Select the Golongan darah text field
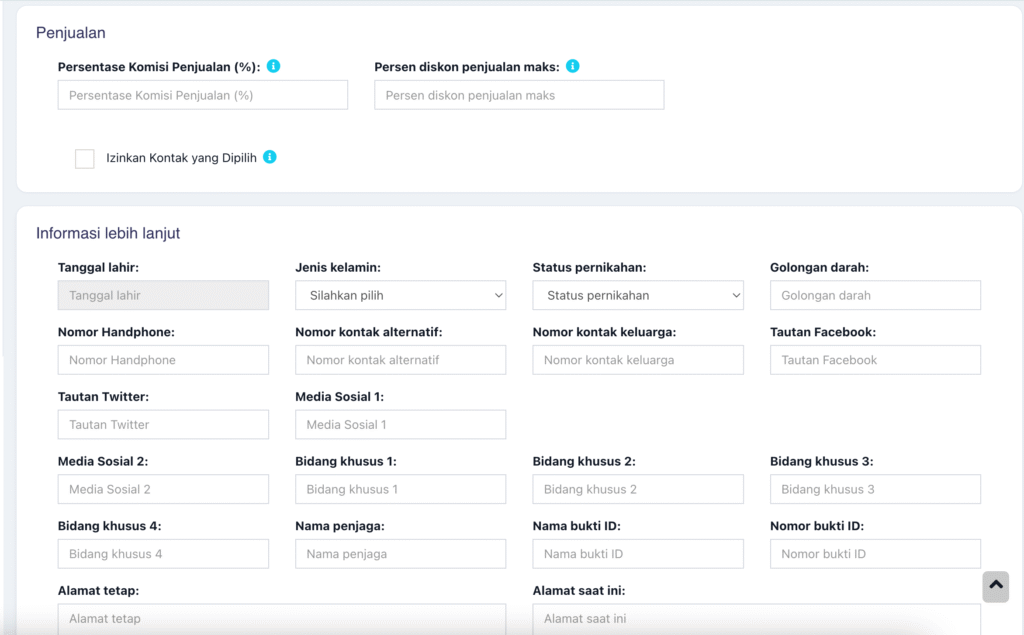The image size is (1024, 635). (875, 295)
